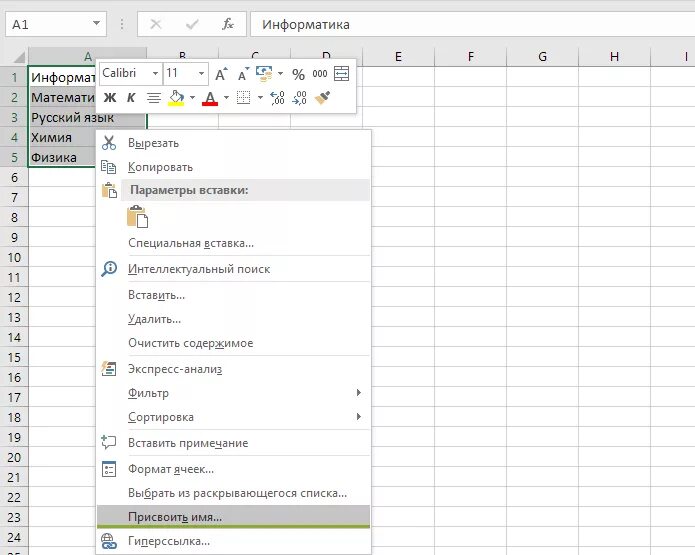
Task: Click Decrease Decimal icon
Action: coord(300,98)
